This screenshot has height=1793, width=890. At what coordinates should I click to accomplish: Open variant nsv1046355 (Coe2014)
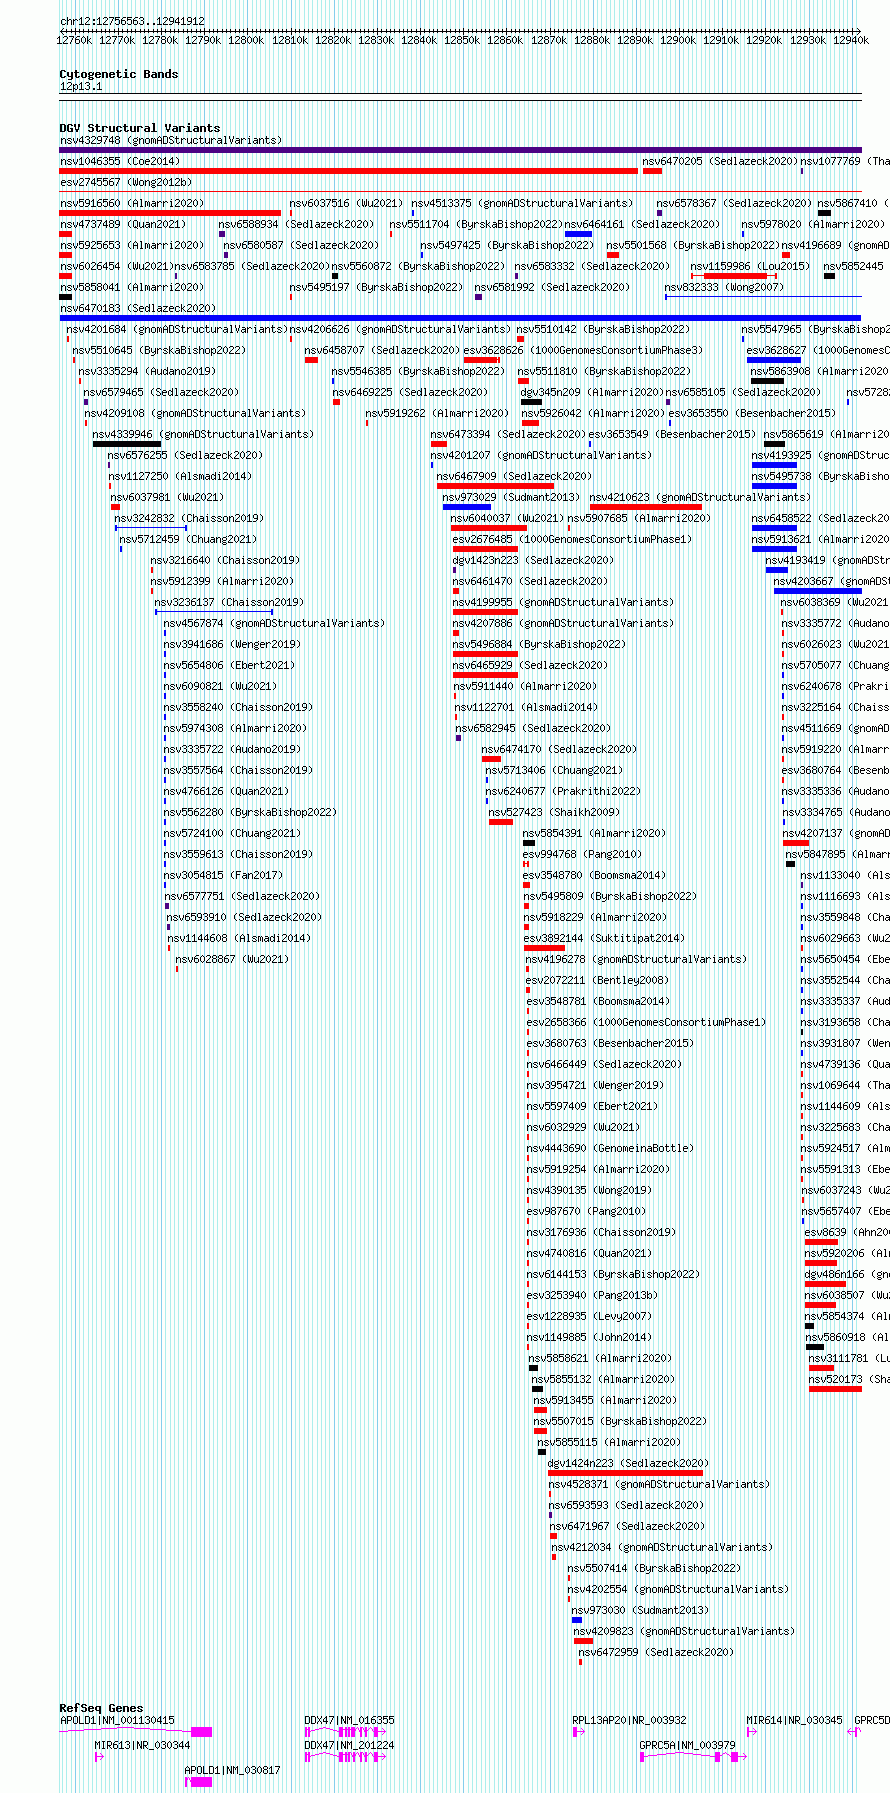(120, 161)
